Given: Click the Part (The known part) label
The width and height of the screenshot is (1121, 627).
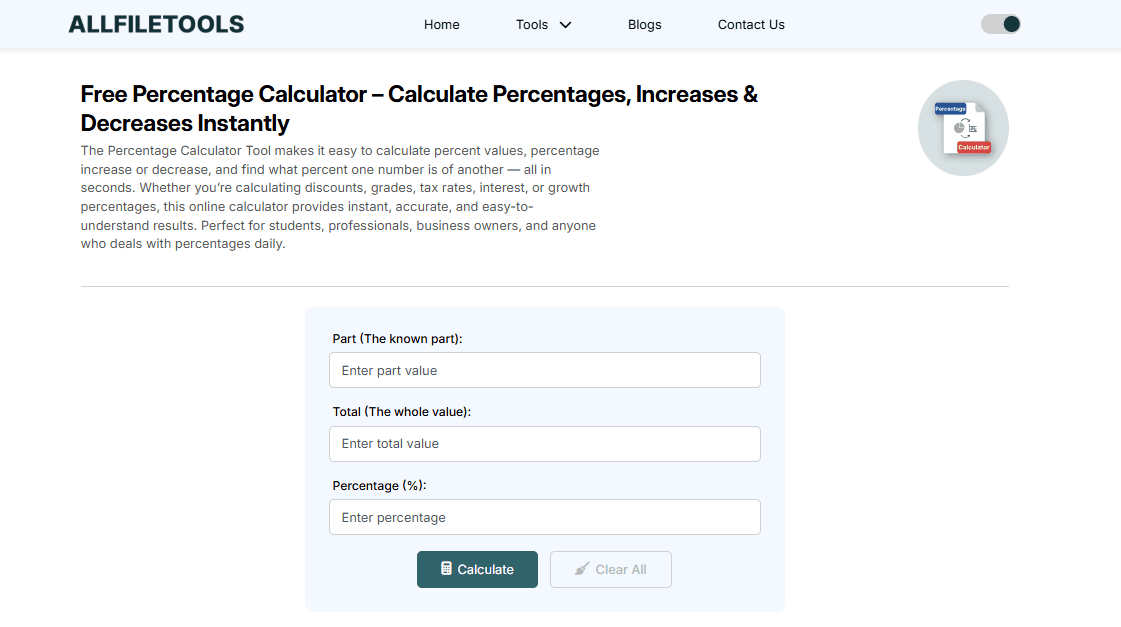Looking at the screenshot, I should click(x=397, y=339).
